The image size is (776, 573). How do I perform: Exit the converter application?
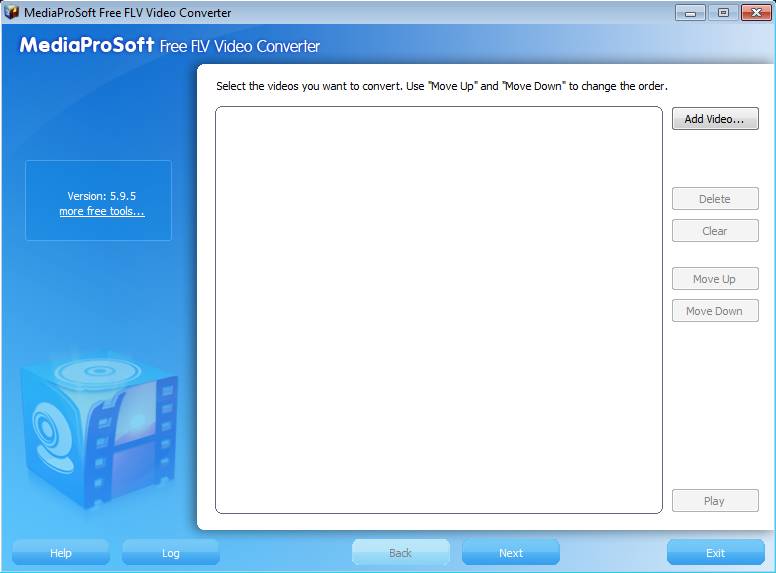(x=716, y=552)
